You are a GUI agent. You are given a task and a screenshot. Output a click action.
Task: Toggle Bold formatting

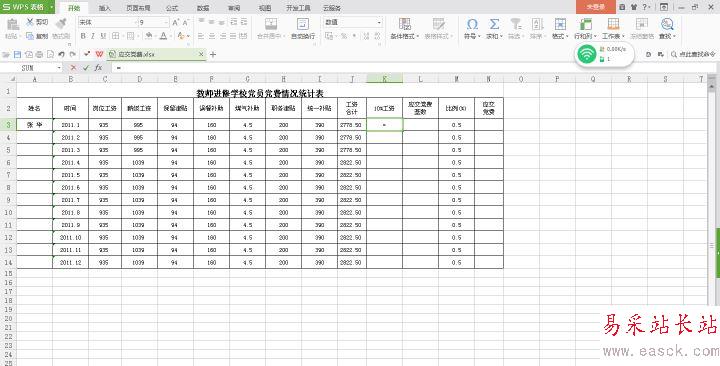pyautogui.click(x=83, y=36)
